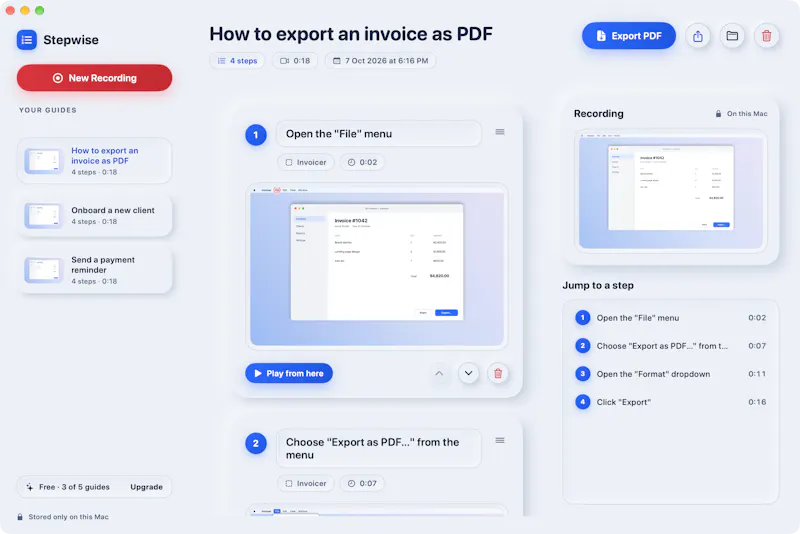
Task: Jump to step 'Click "Export"'
Action: coord(671,402)
